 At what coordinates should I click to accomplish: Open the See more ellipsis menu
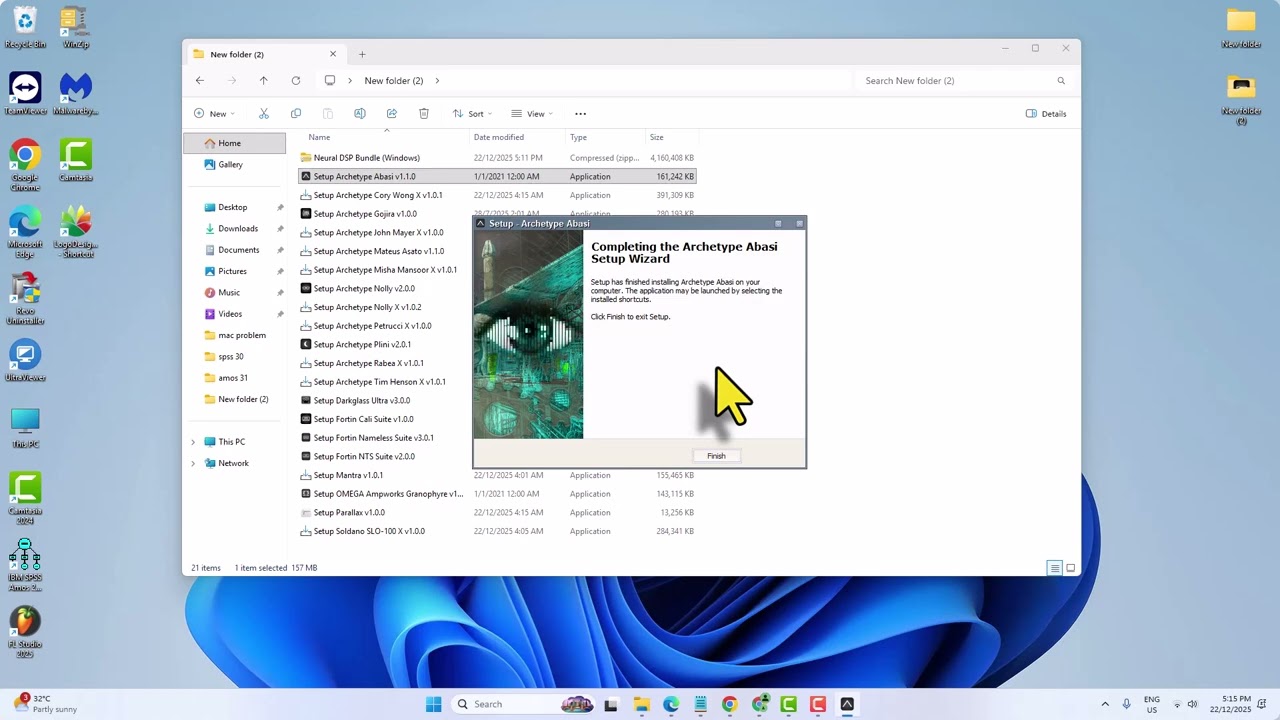click(580, 114)
